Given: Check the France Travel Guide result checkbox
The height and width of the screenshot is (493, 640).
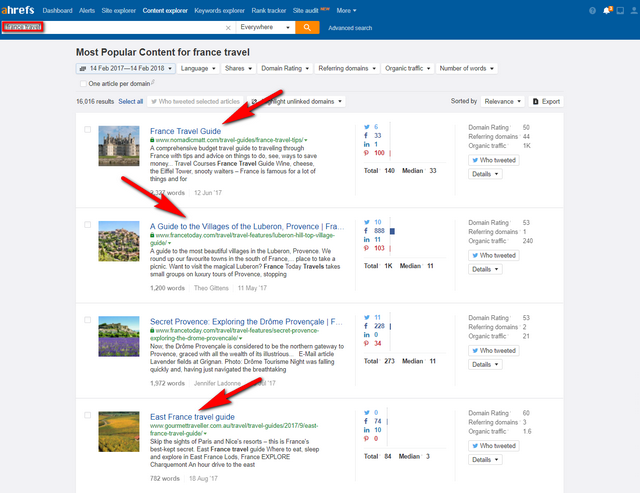Looking at the screenshot, I should [x=88, y=129].
